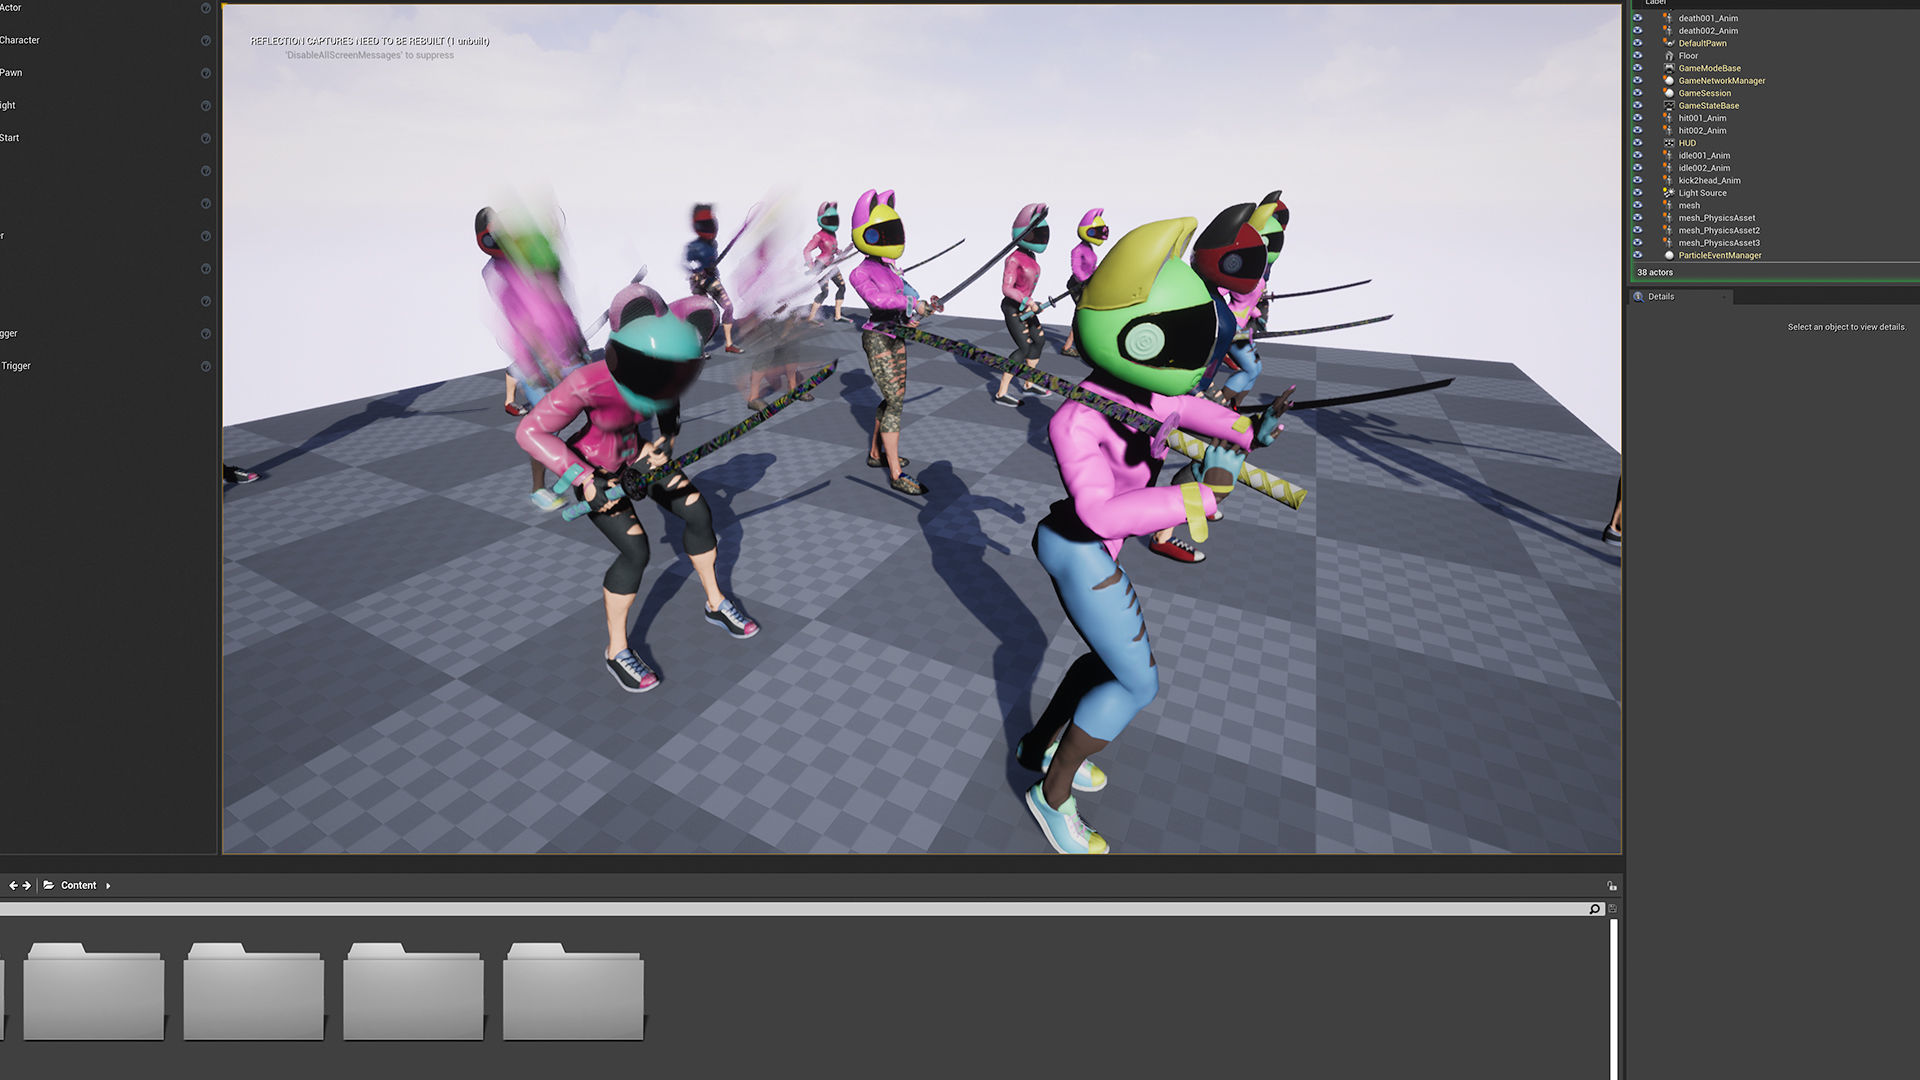The width and height of the screenshot is (1920, 1080).
Task: Select the Character class entry
Action: click(20, 41)
